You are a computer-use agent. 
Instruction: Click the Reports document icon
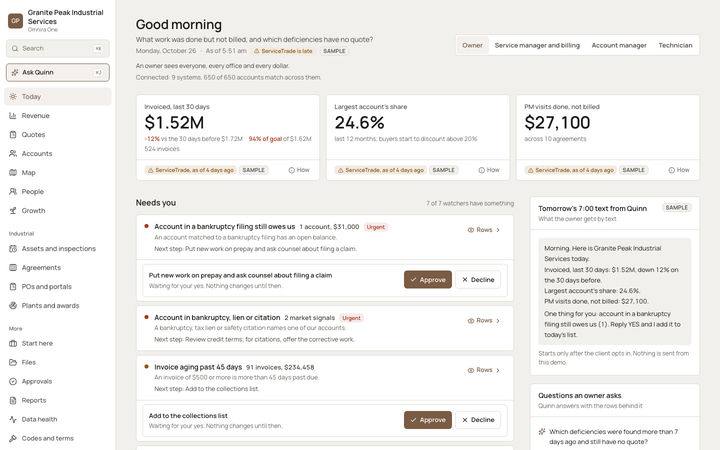click(13, 400)
